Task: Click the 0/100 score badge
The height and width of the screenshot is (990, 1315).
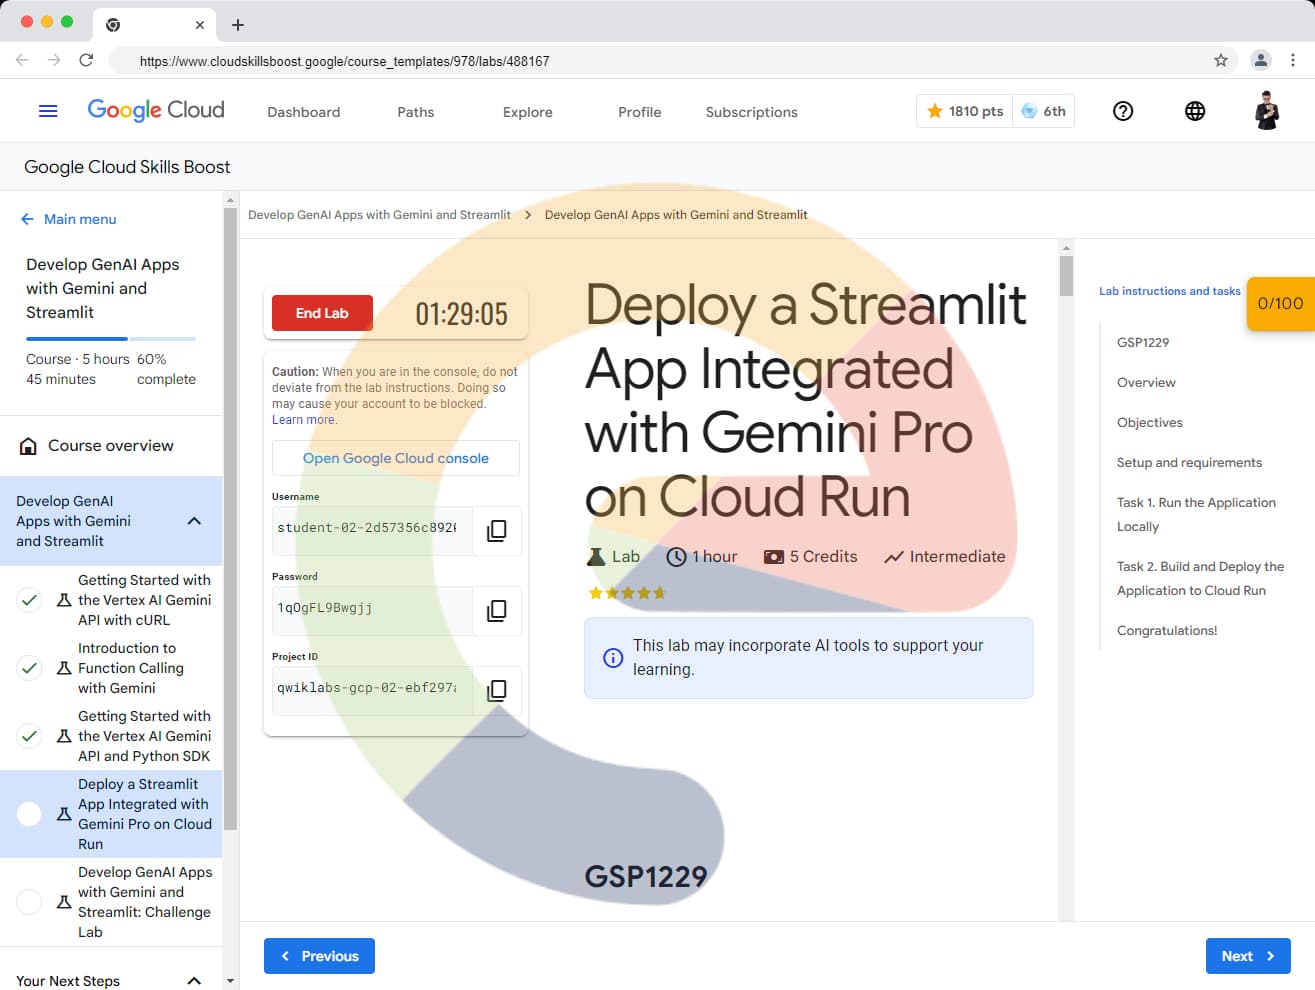Action: [1280, 303]
